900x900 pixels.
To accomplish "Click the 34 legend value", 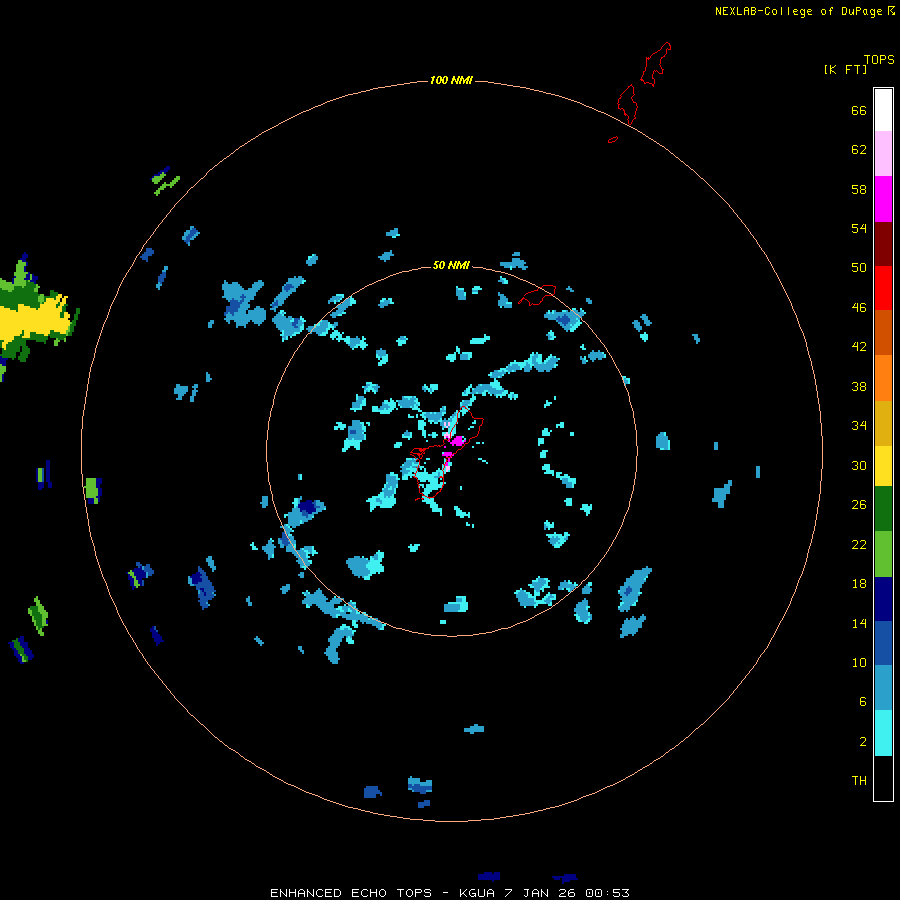I will click(859, 425).
